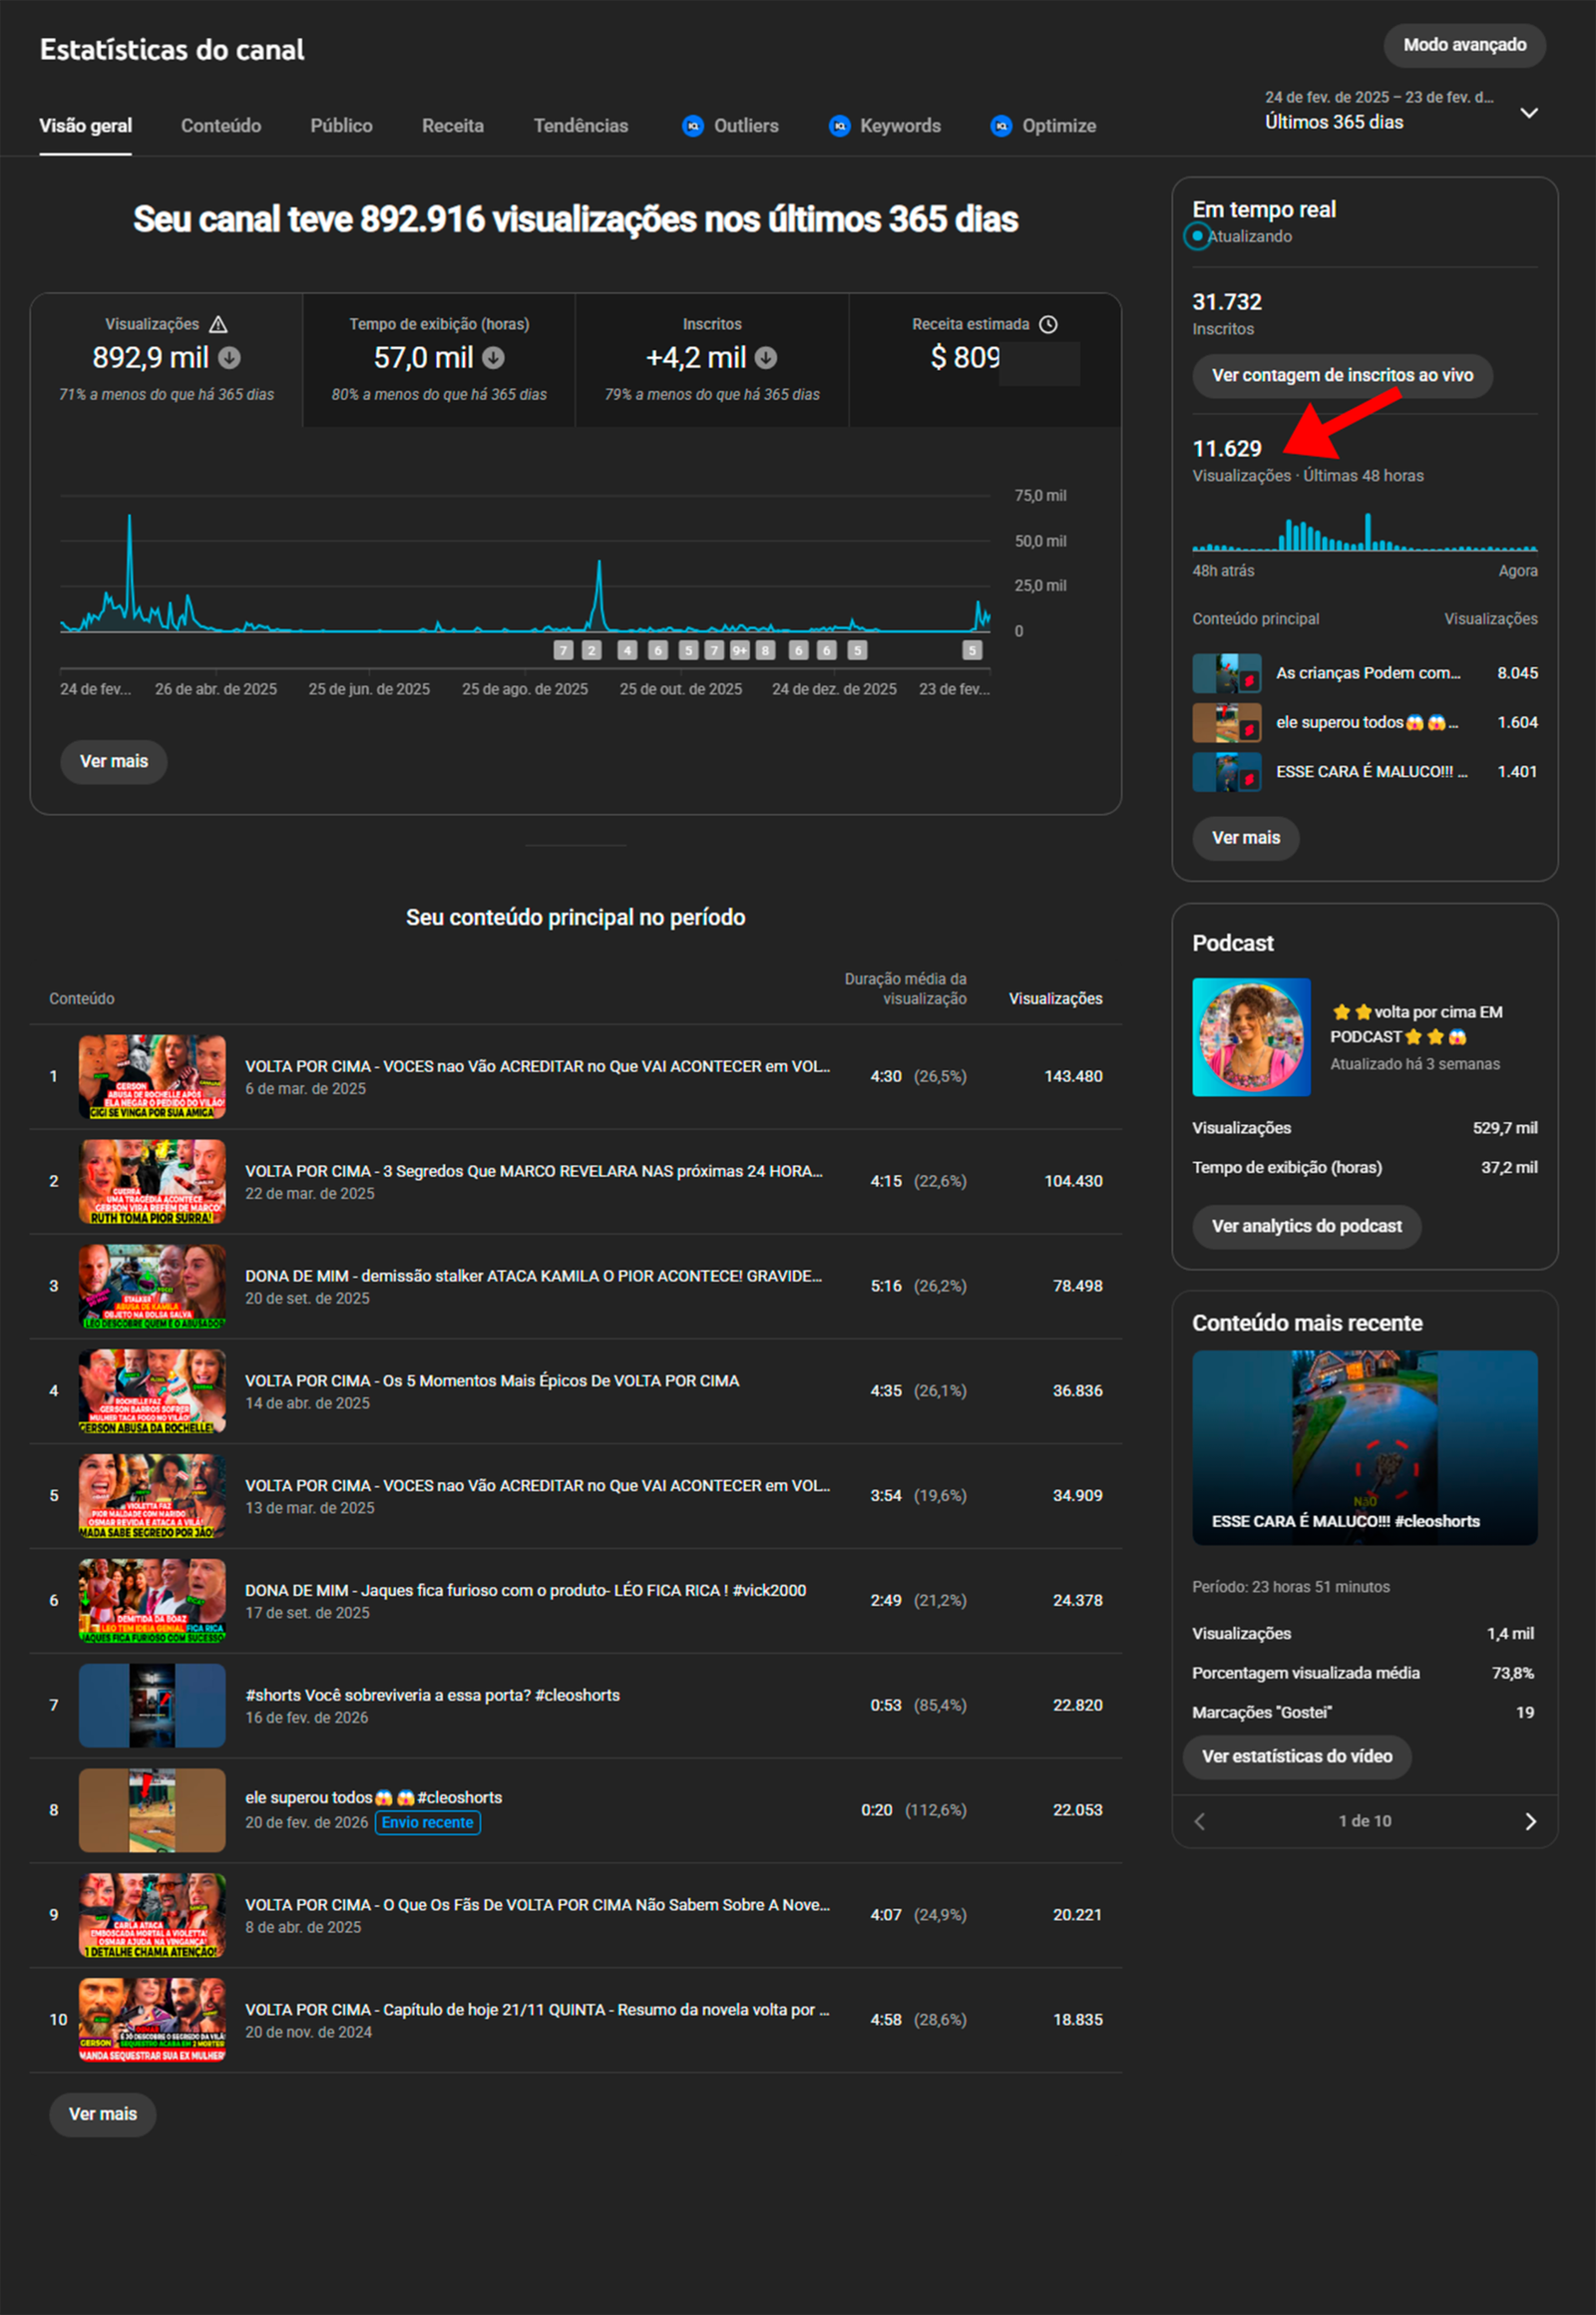Viewport: 1596px width, 2315px height.
Task: Click the Atualizando live indicator icon
Action: coord(1197,236)
